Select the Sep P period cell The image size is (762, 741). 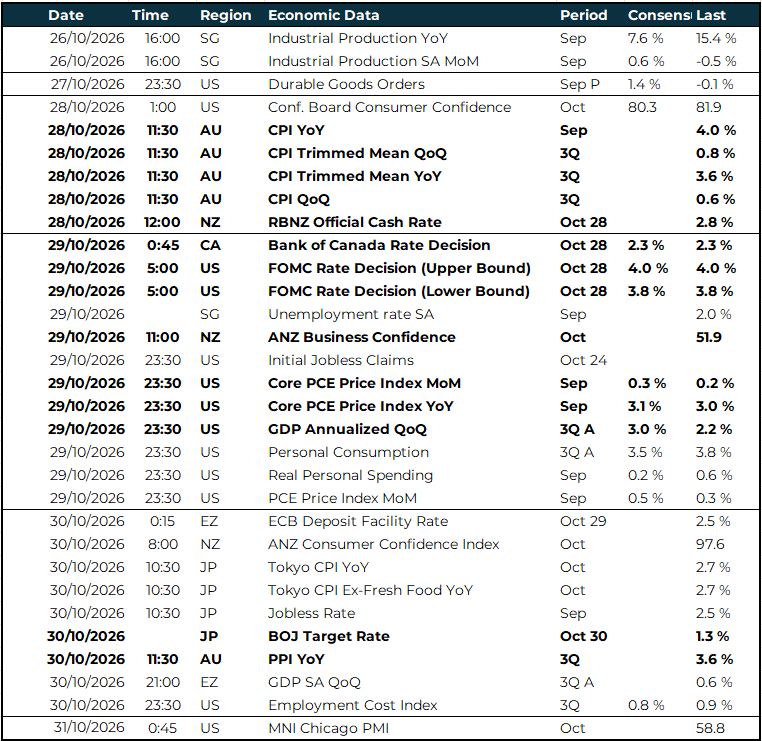tap(580, 85)
